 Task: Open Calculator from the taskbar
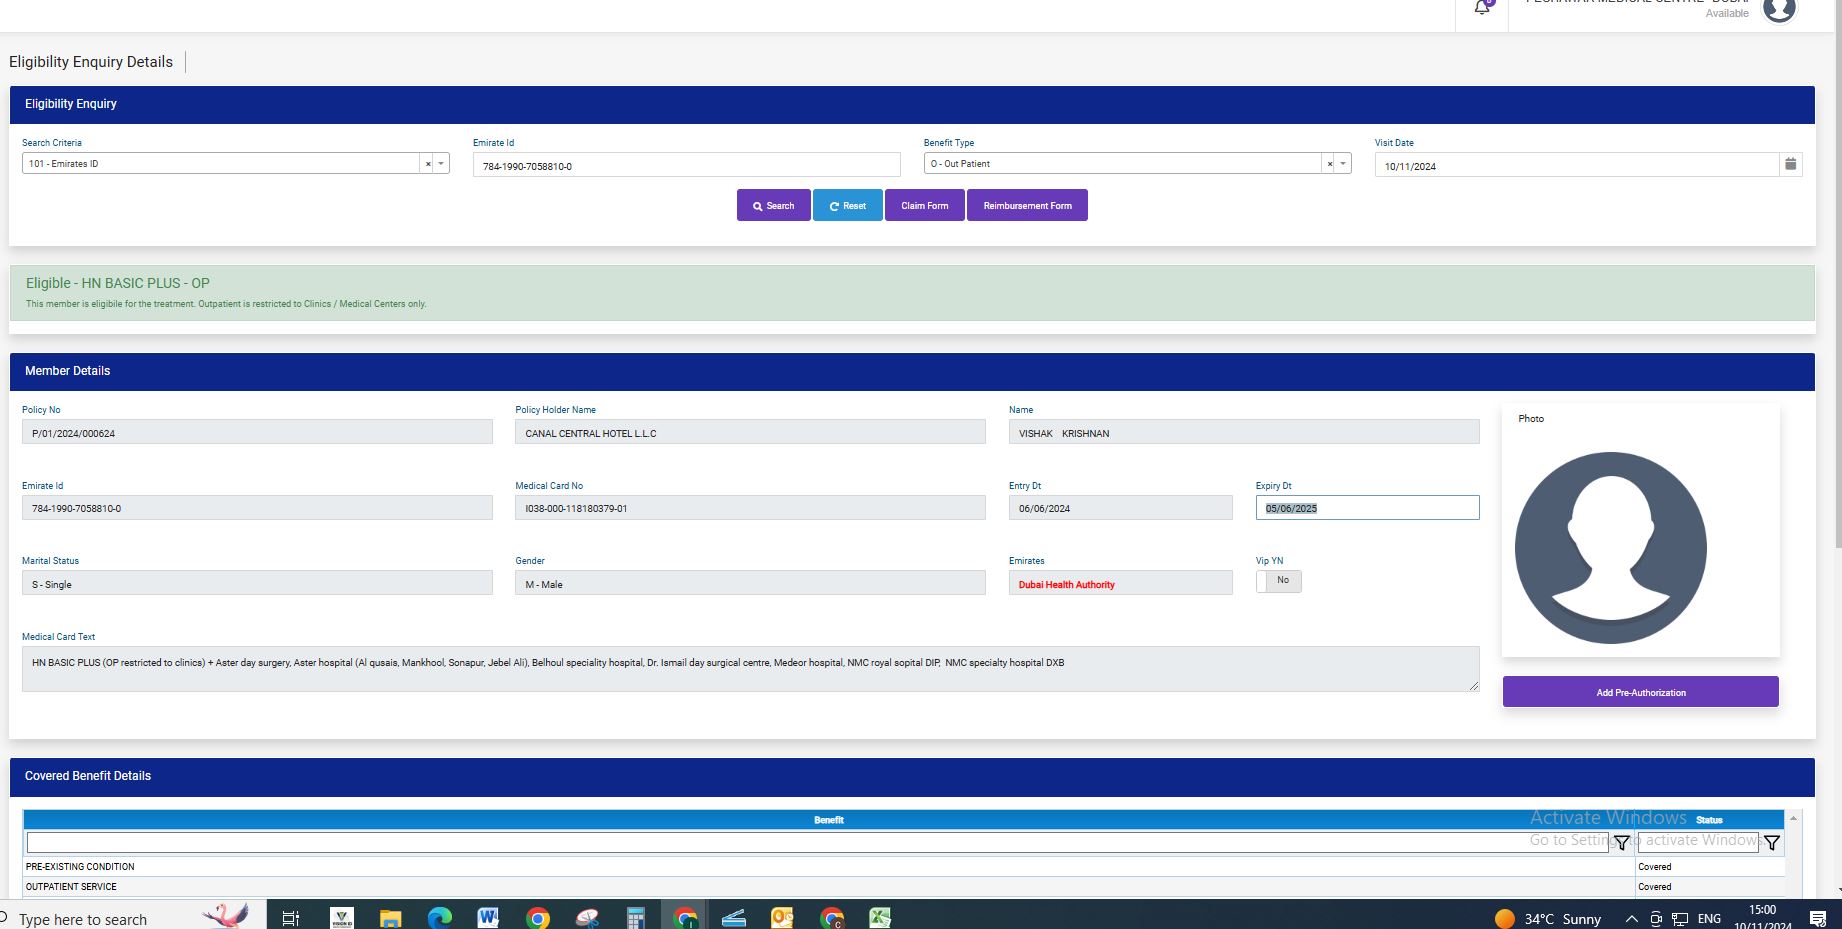636,917
